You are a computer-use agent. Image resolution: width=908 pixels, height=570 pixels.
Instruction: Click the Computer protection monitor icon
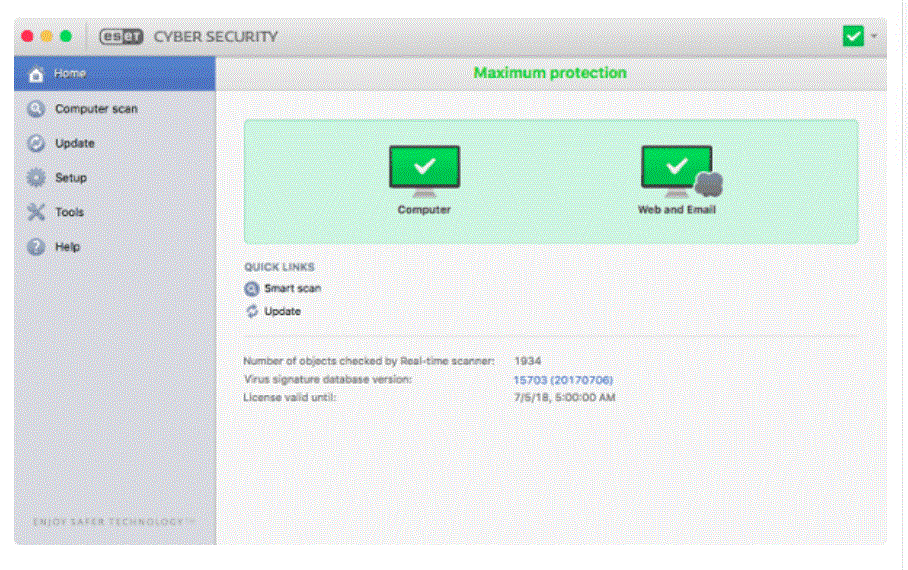pyautogui.click(x=424, y=171)
